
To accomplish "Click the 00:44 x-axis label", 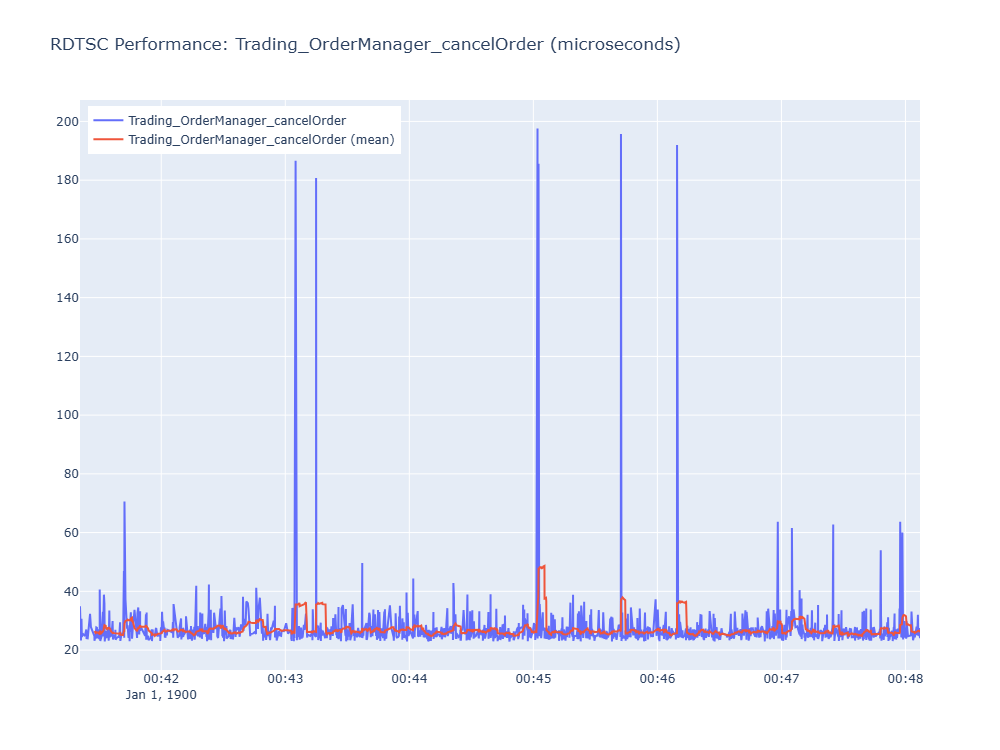I will point(409,679).
